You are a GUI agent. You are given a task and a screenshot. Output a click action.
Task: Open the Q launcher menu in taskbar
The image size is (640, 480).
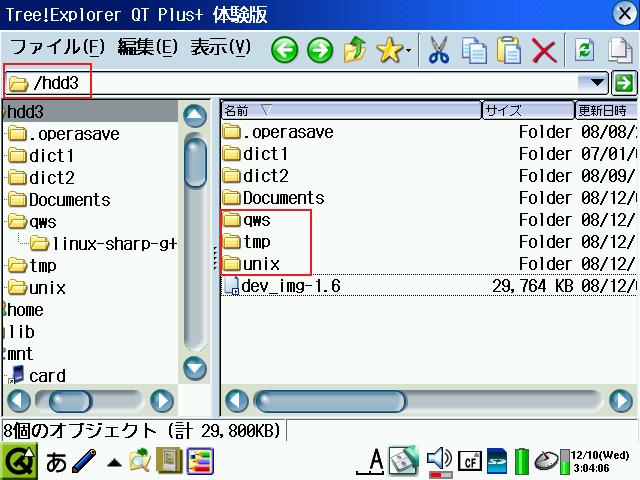click(19, 462)
